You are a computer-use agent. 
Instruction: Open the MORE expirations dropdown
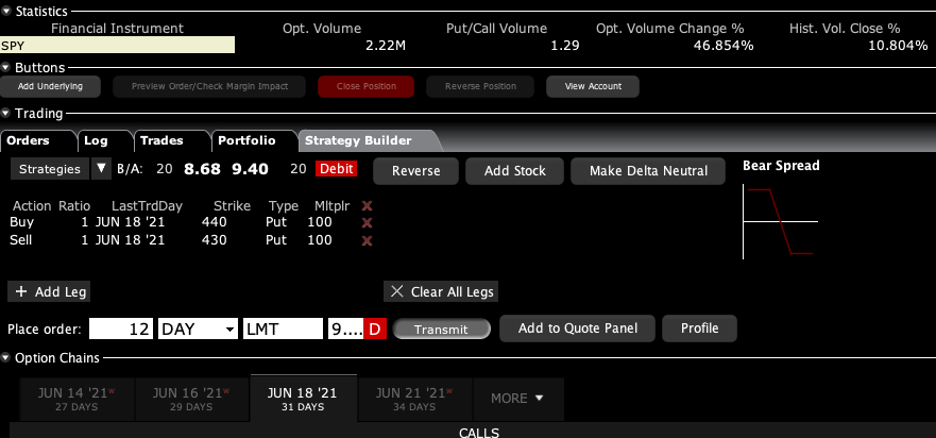click(518, 399)
